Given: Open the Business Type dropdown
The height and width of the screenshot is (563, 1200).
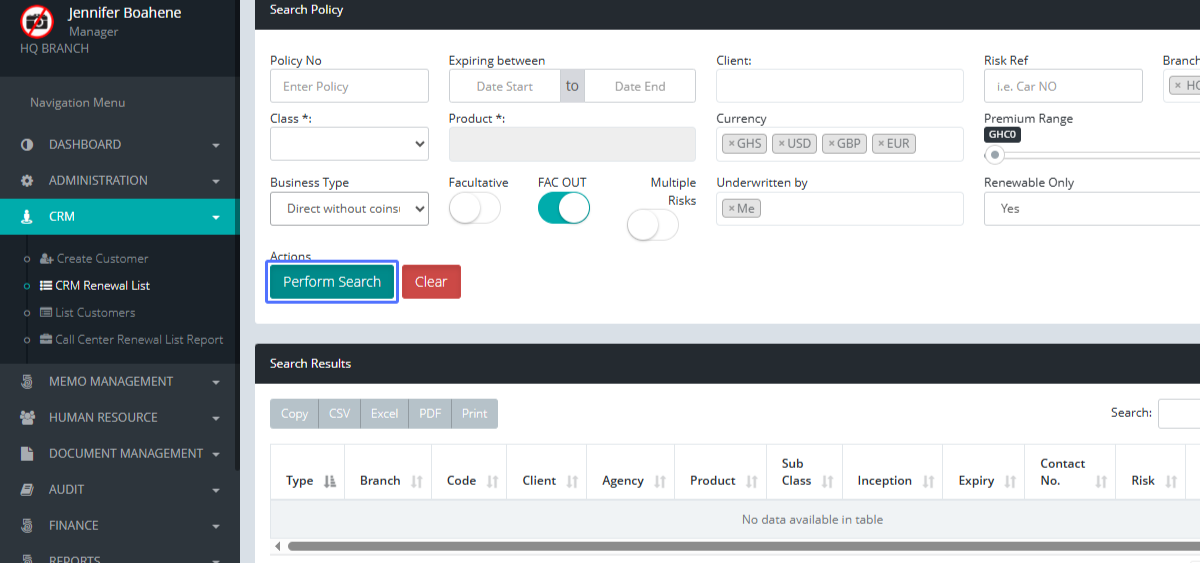Looking at the screenshot, I should point(349,208).
